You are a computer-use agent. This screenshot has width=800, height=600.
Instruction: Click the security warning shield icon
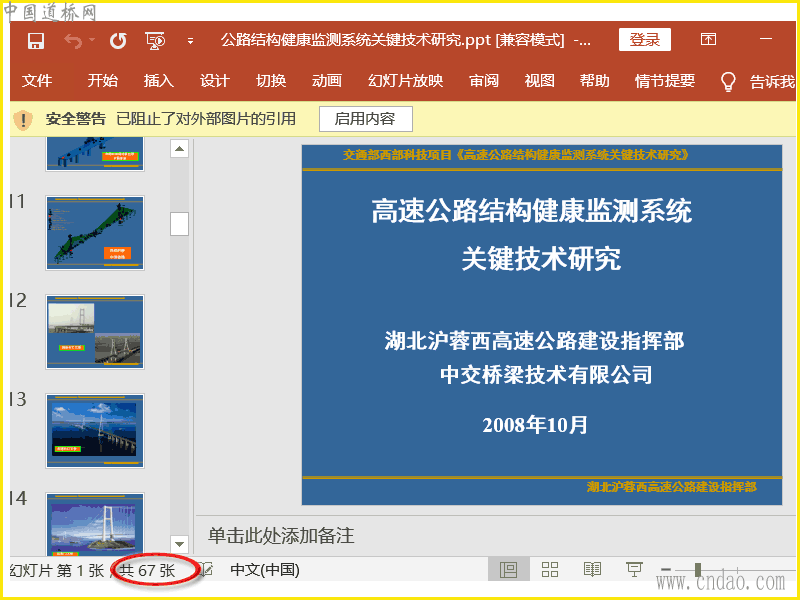point(23,120)
